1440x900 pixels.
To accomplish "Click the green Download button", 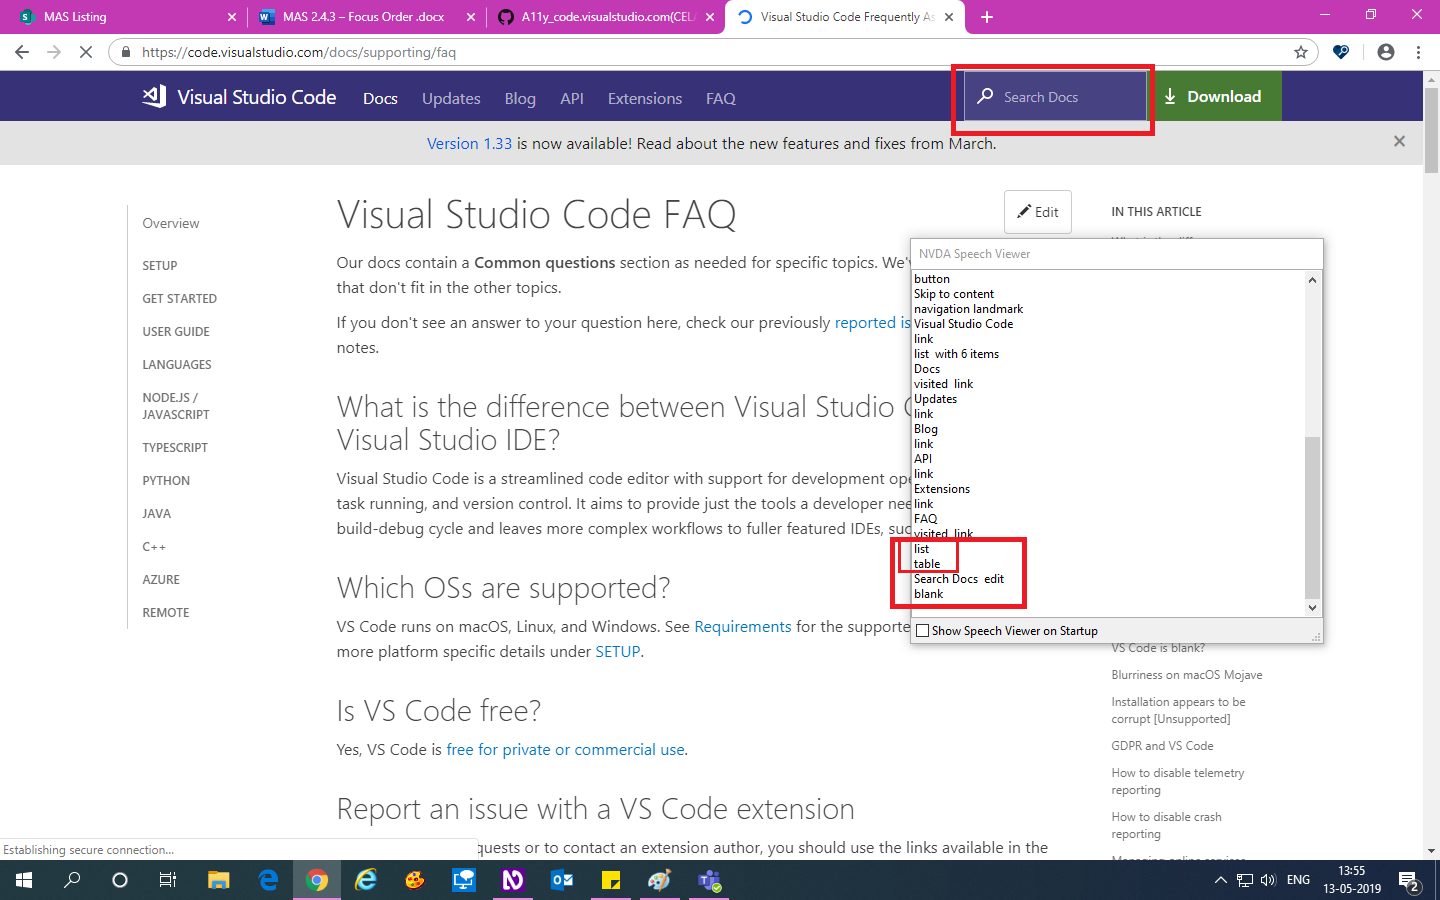I will pyautogui.click(x=1214, y=97).
